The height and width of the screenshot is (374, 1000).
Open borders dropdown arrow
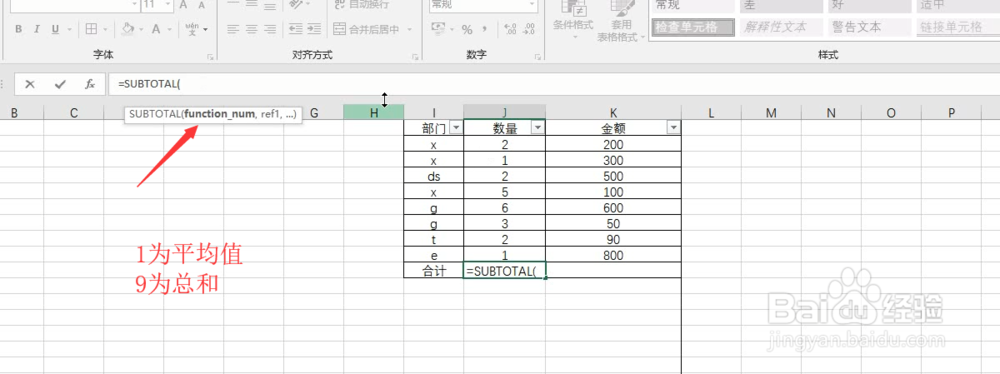(106, 29)
